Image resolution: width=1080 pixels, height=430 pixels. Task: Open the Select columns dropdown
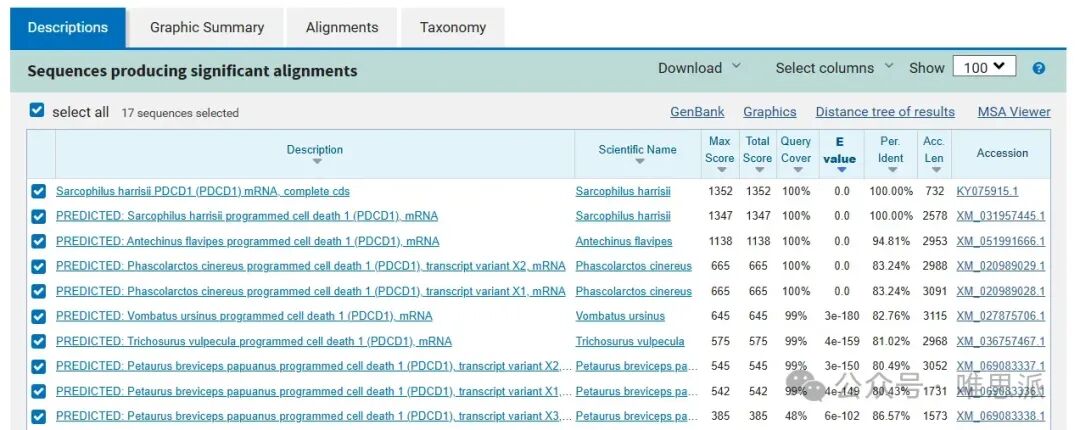[x=834, y=68]
